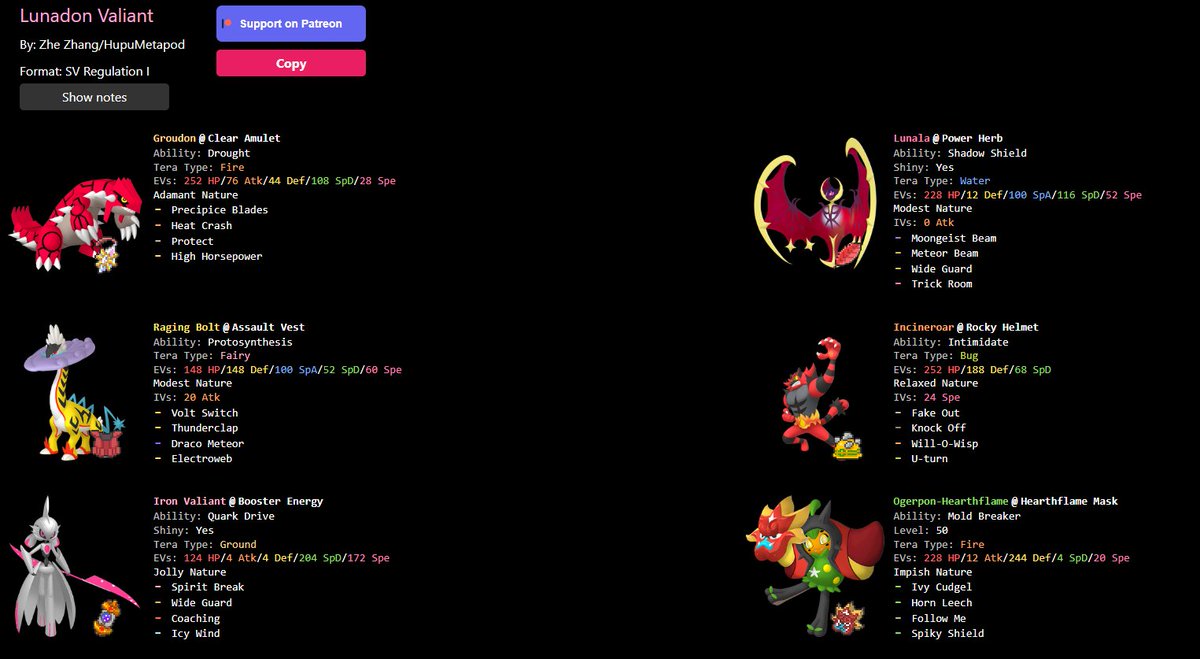Click Raging Bolt's Thunderclap move
Image resolution: width=1200 pixels, height=659 pixels.
click(204, 428)
